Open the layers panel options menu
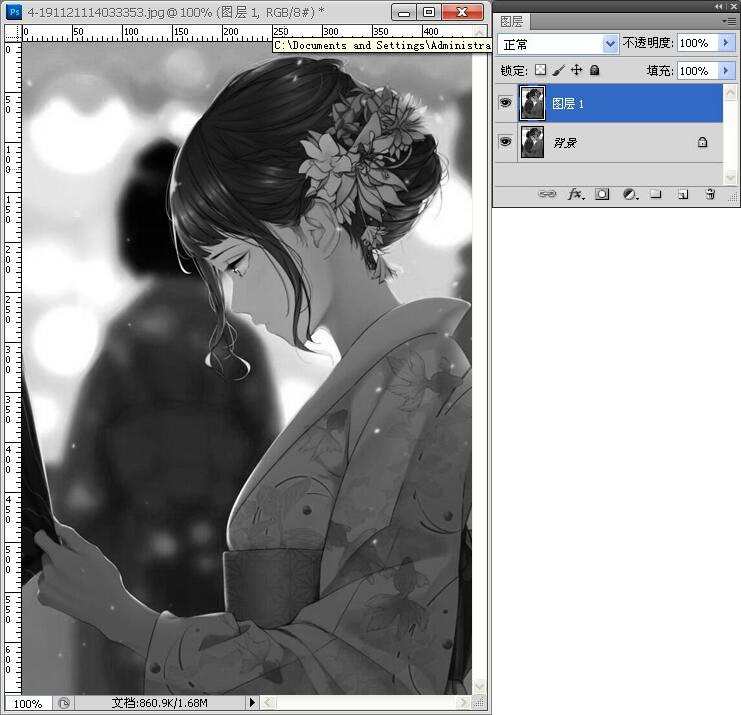This screenshot has width=741, height=715. tap(730, 21)
